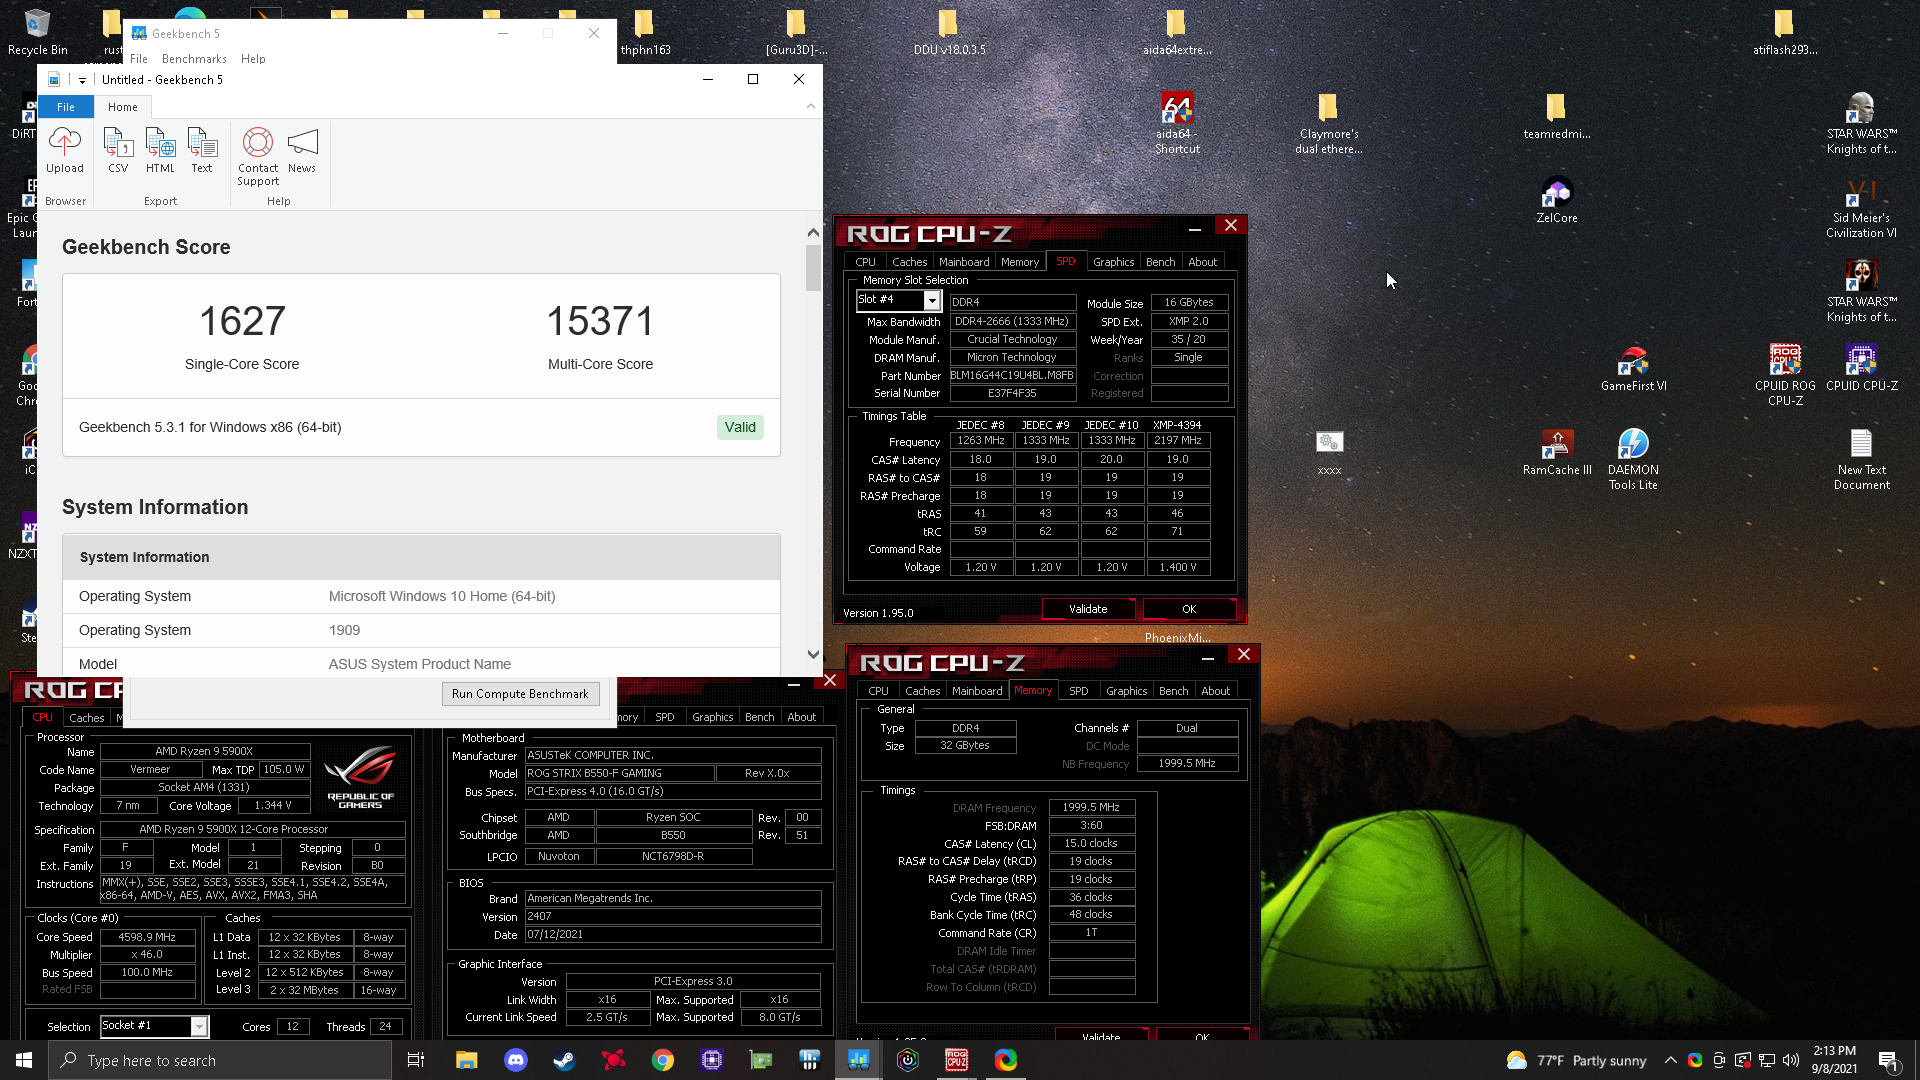Image resolution: width=1920 pixels, height=1080 pixels.
Task: Open the Benchmarks menu in Geekbench 5
Action: (194, 59)
